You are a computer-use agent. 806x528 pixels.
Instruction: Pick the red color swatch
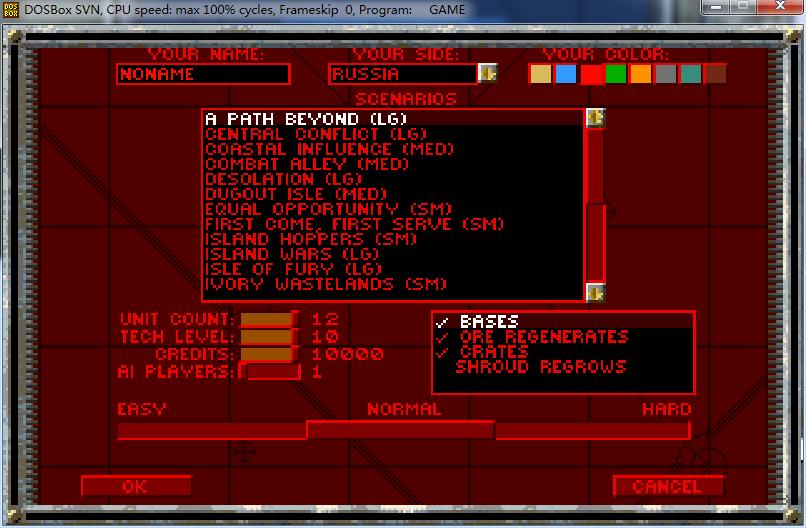(x=591, y=74)
